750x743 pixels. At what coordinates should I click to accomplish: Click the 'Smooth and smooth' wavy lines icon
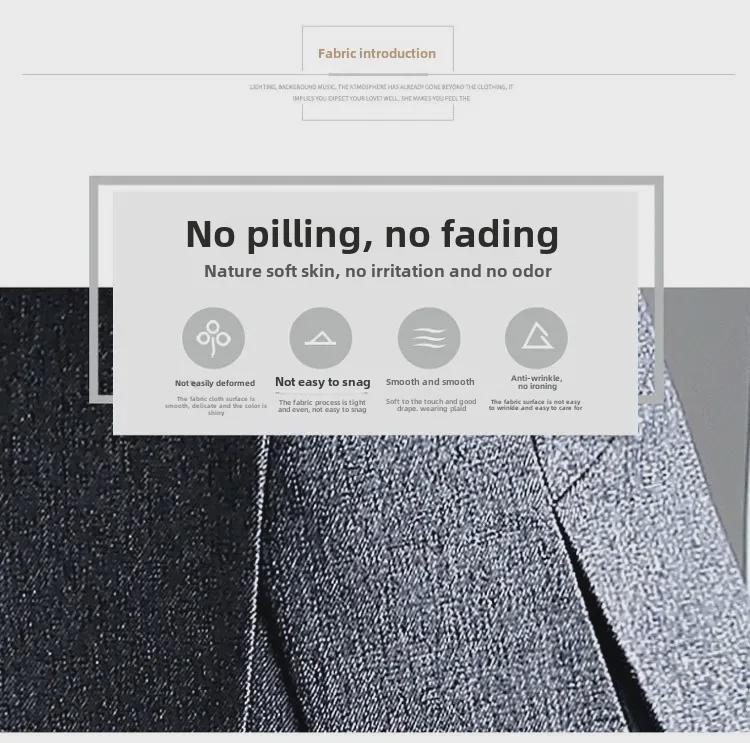click(429, 338)
